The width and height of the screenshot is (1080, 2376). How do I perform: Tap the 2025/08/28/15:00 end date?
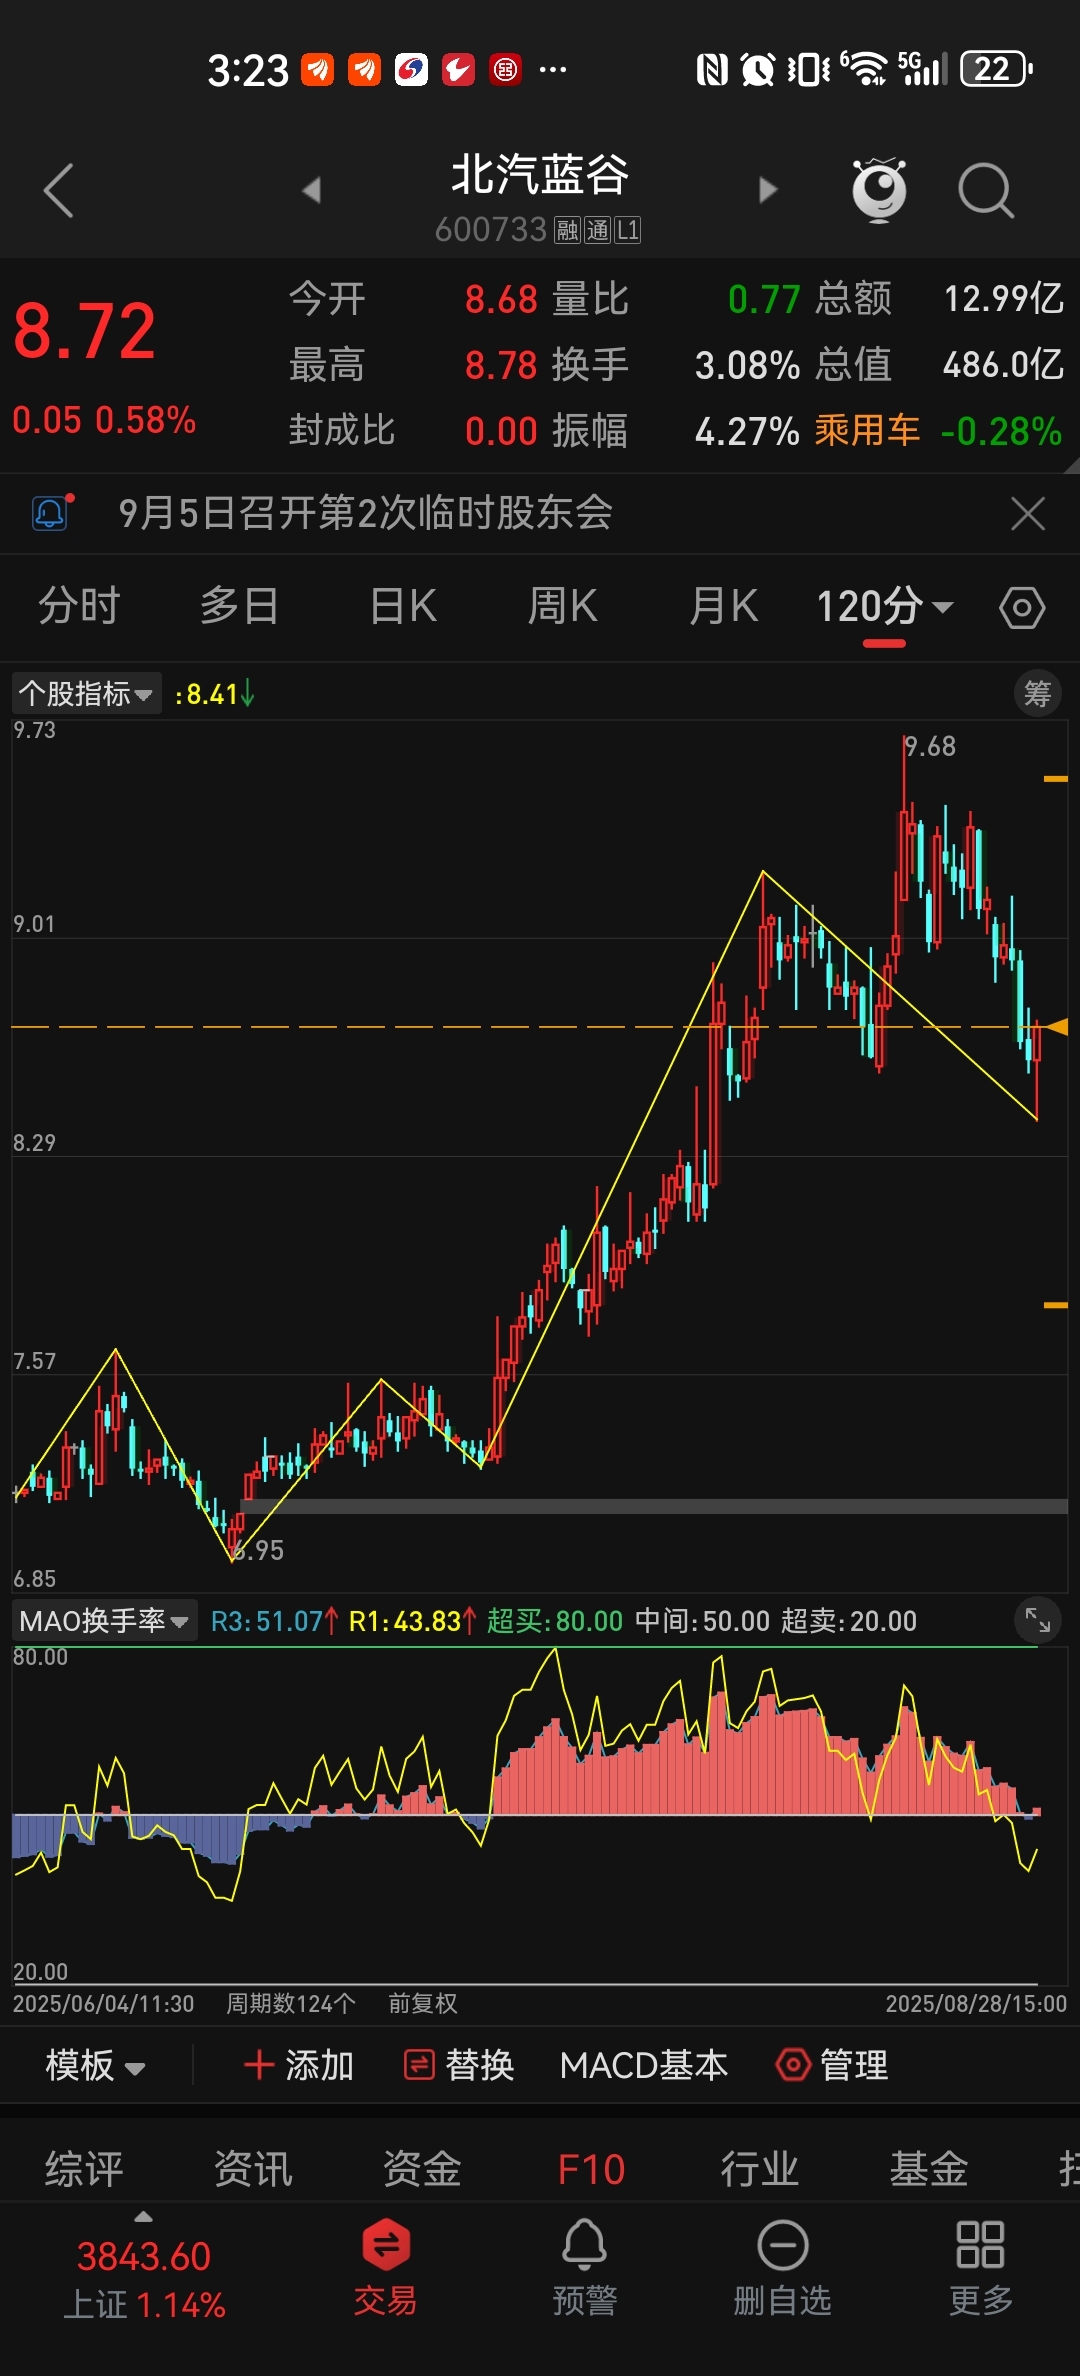[976, 2004]
